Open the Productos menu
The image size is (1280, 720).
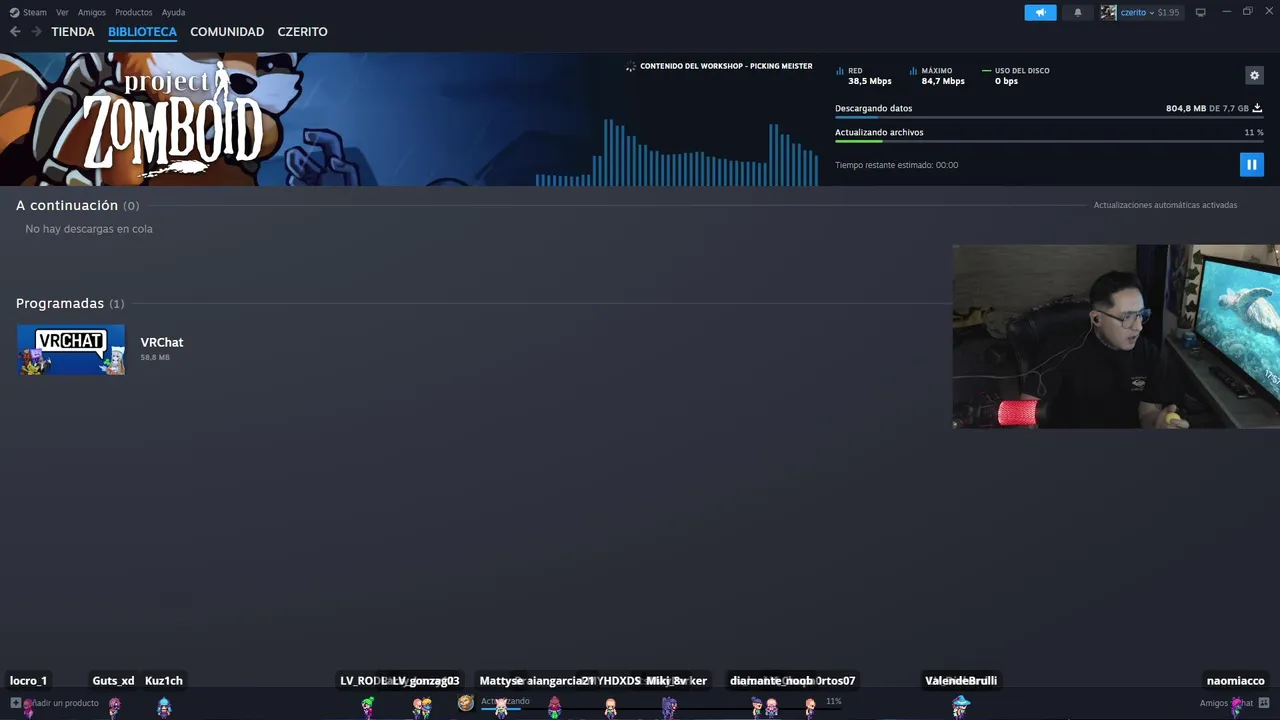(x=134, y=12)
